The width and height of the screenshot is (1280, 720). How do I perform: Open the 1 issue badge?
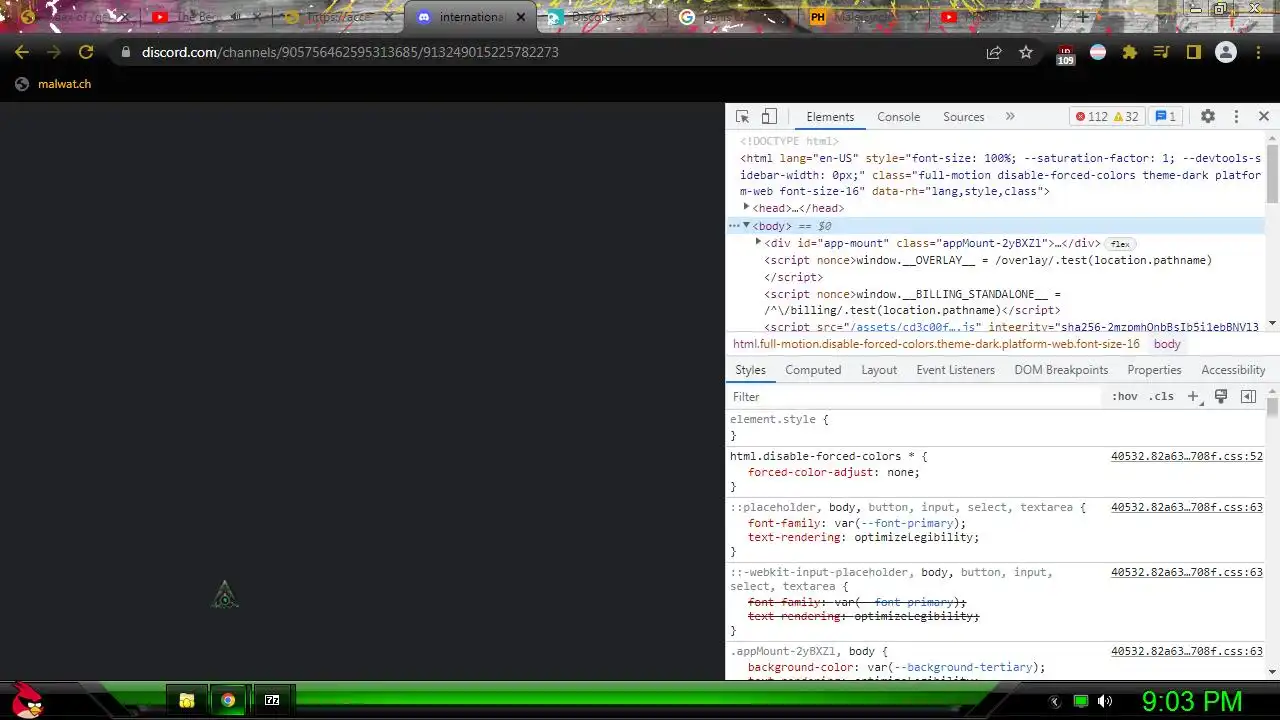point(1166,117)
